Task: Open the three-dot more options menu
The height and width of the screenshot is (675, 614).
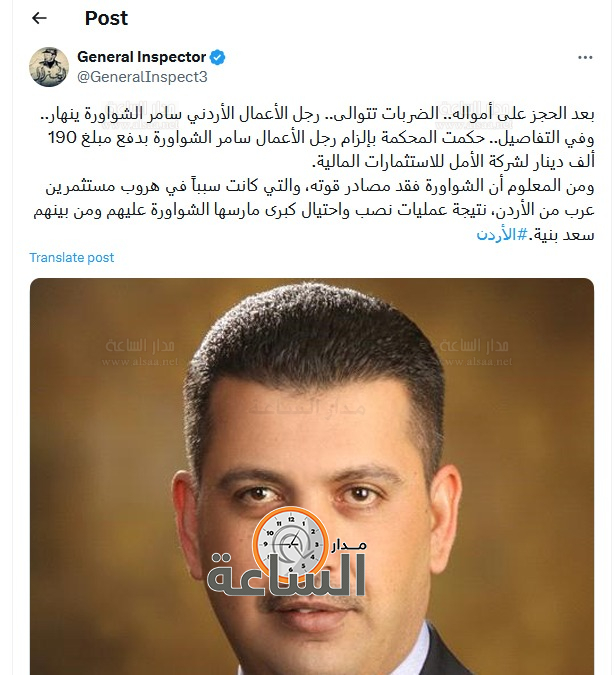Action: (x=585, y=57)
